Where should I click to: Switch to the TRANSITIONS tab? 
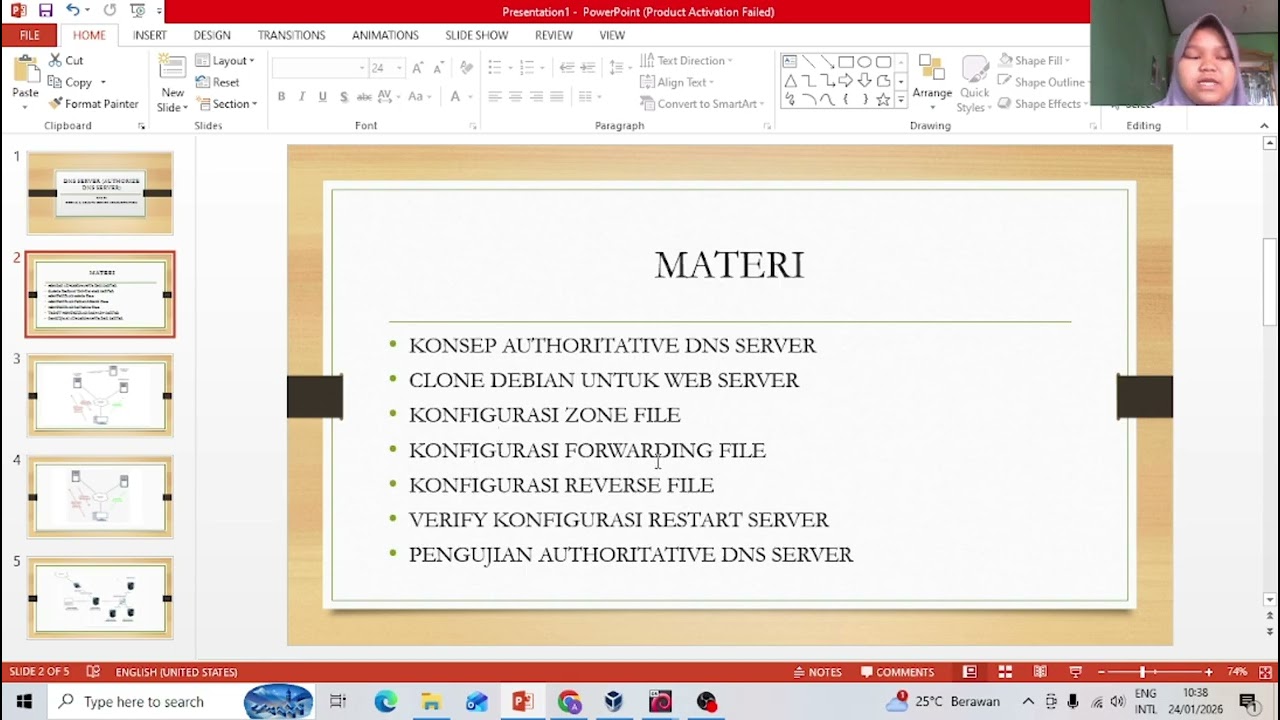pyautogui.click(x=291, y=35)
